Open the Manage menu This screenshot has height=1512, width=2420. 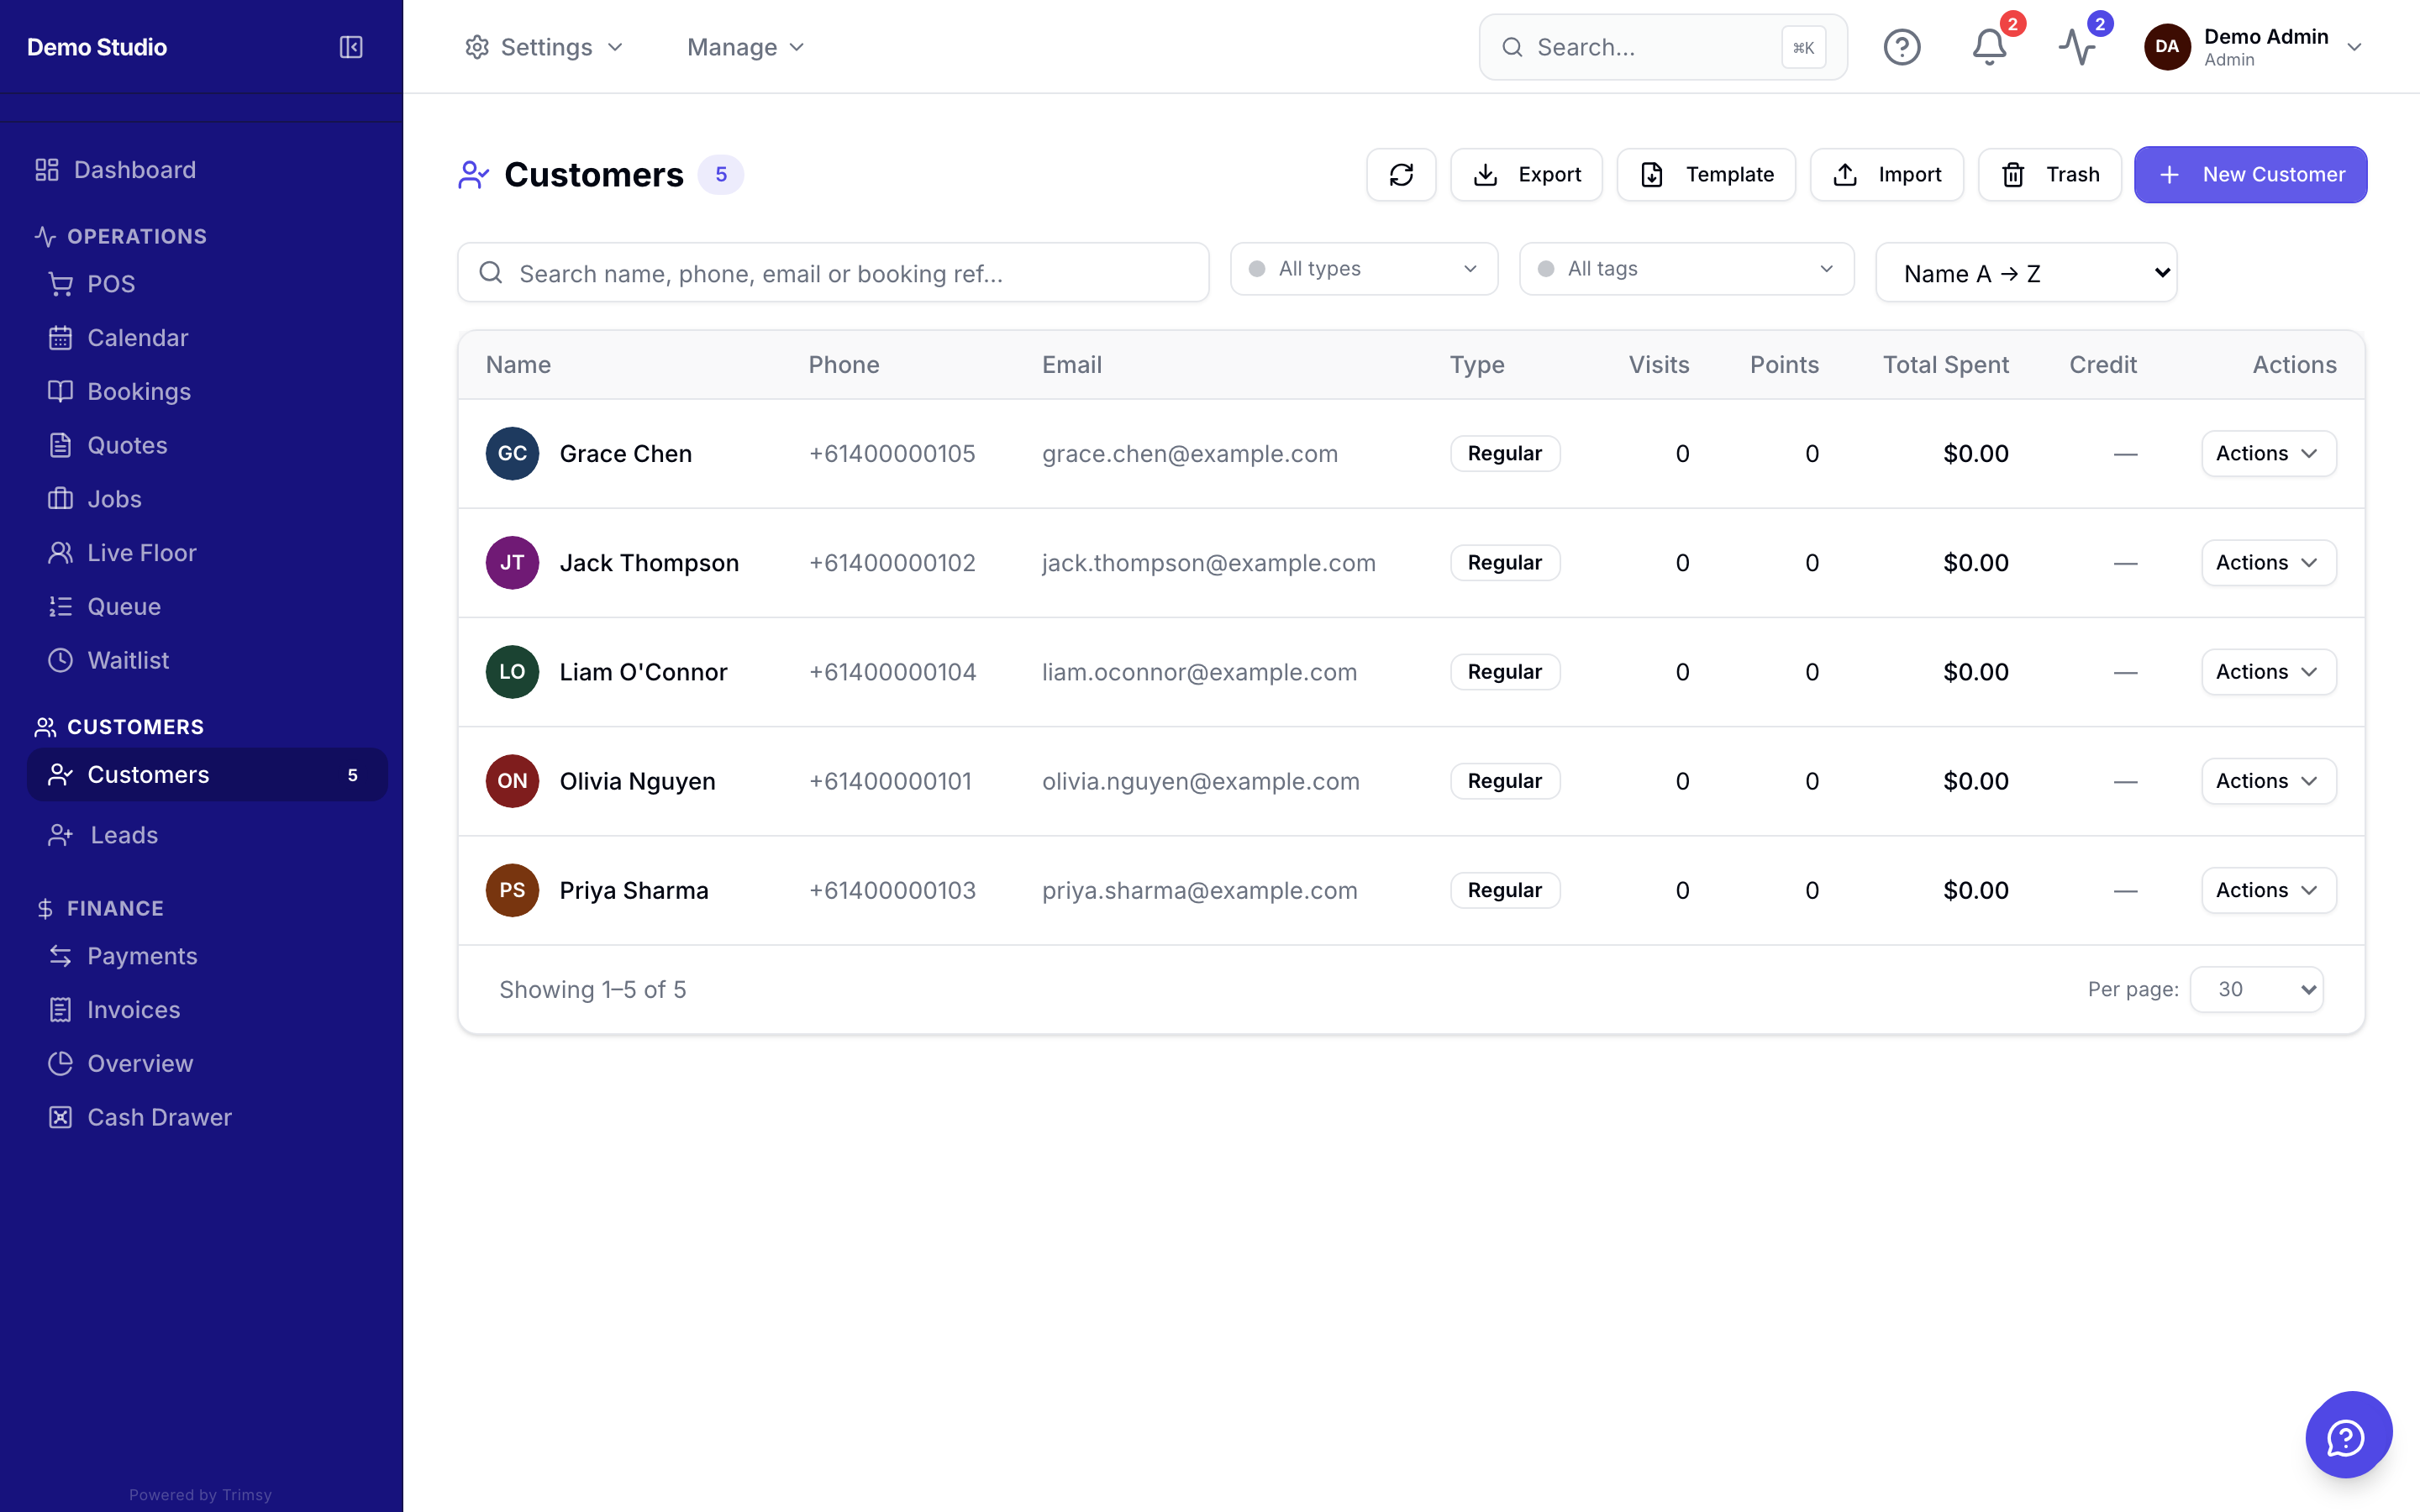click(746, 47)
